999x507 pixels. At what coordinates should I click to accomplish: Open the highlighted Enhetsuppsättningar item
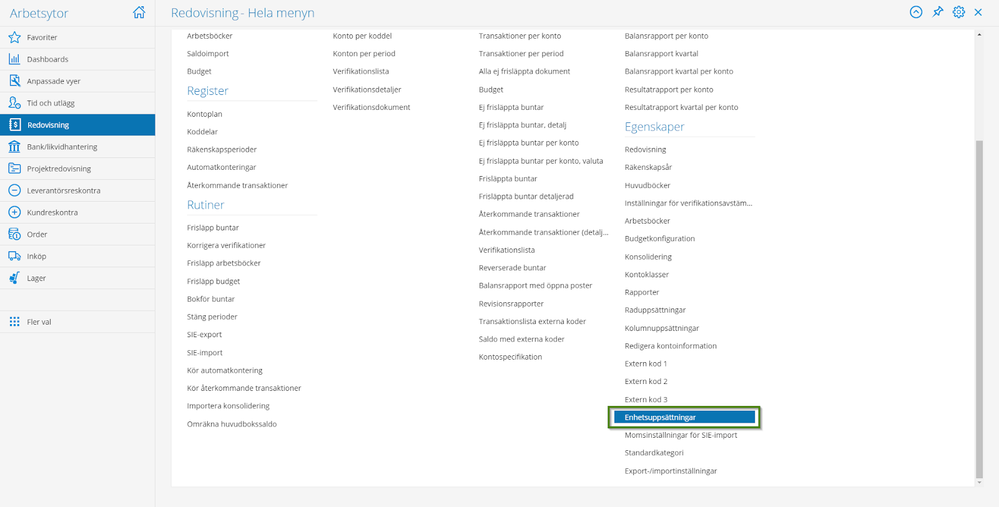(x=684, y=417)
